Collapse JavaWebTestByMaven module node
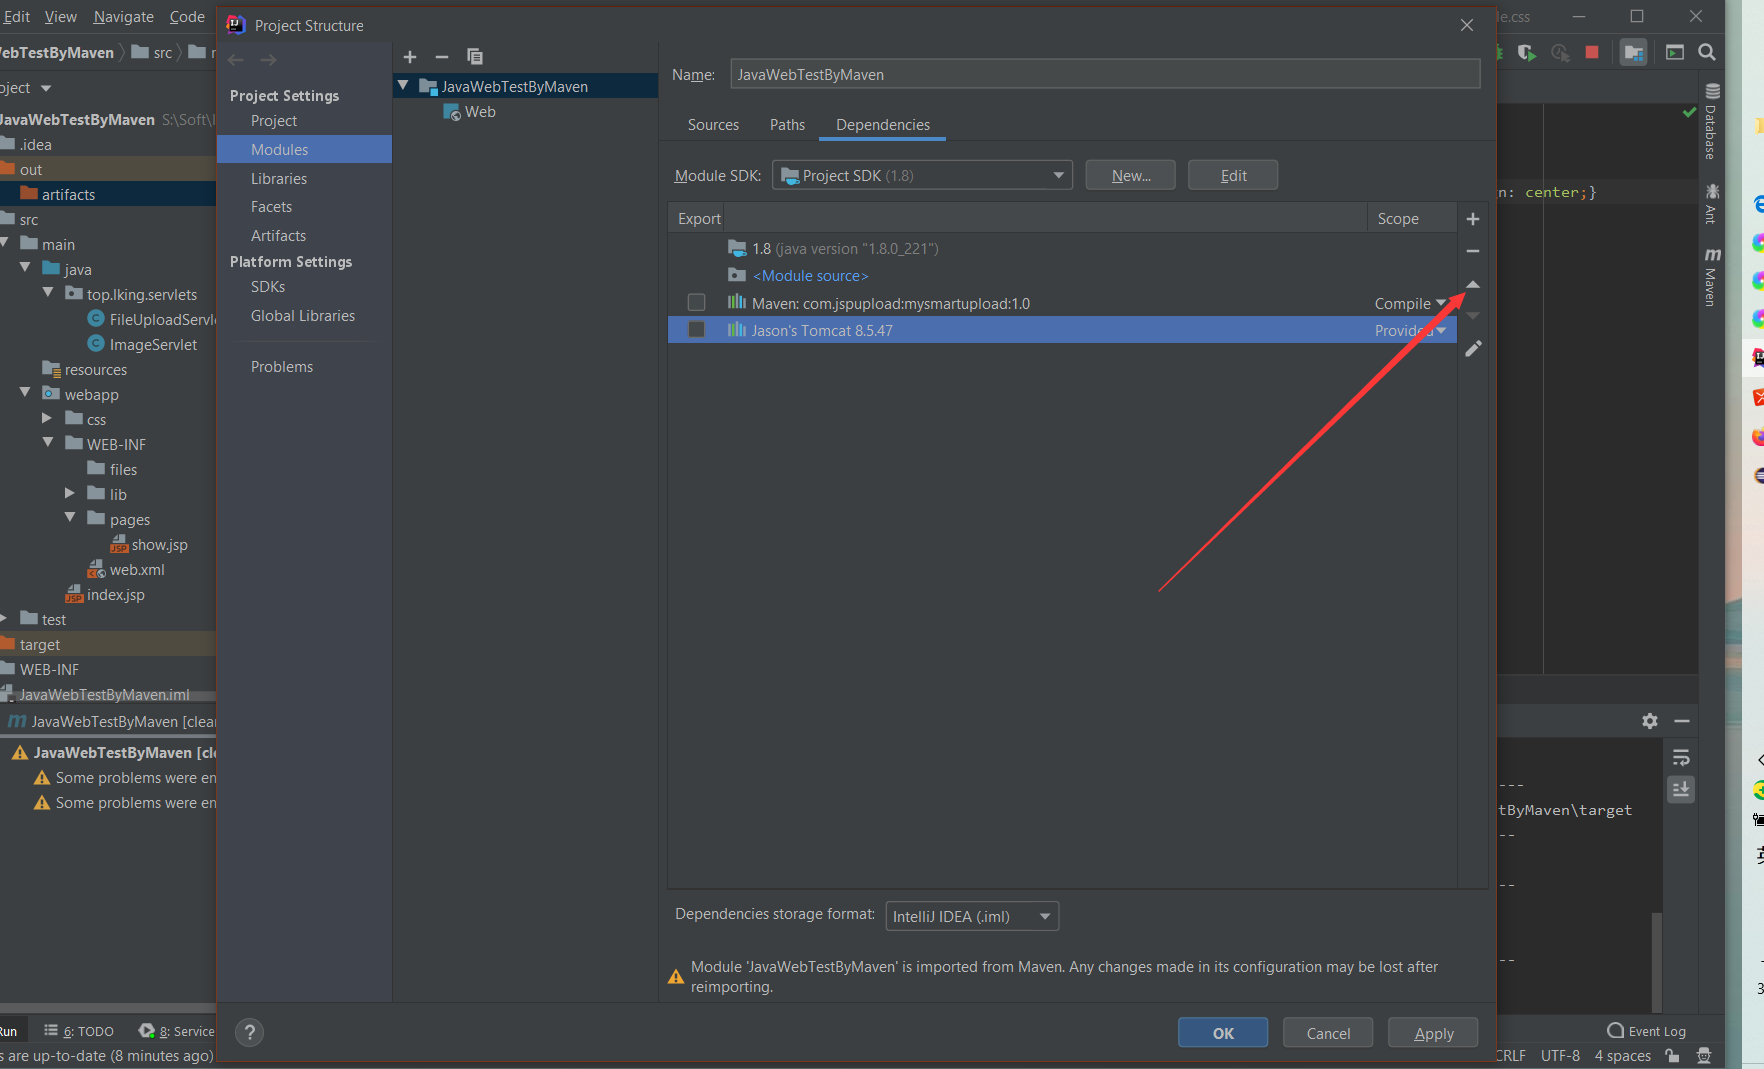Screen dimensions: 1764x1069 point(403,86)
